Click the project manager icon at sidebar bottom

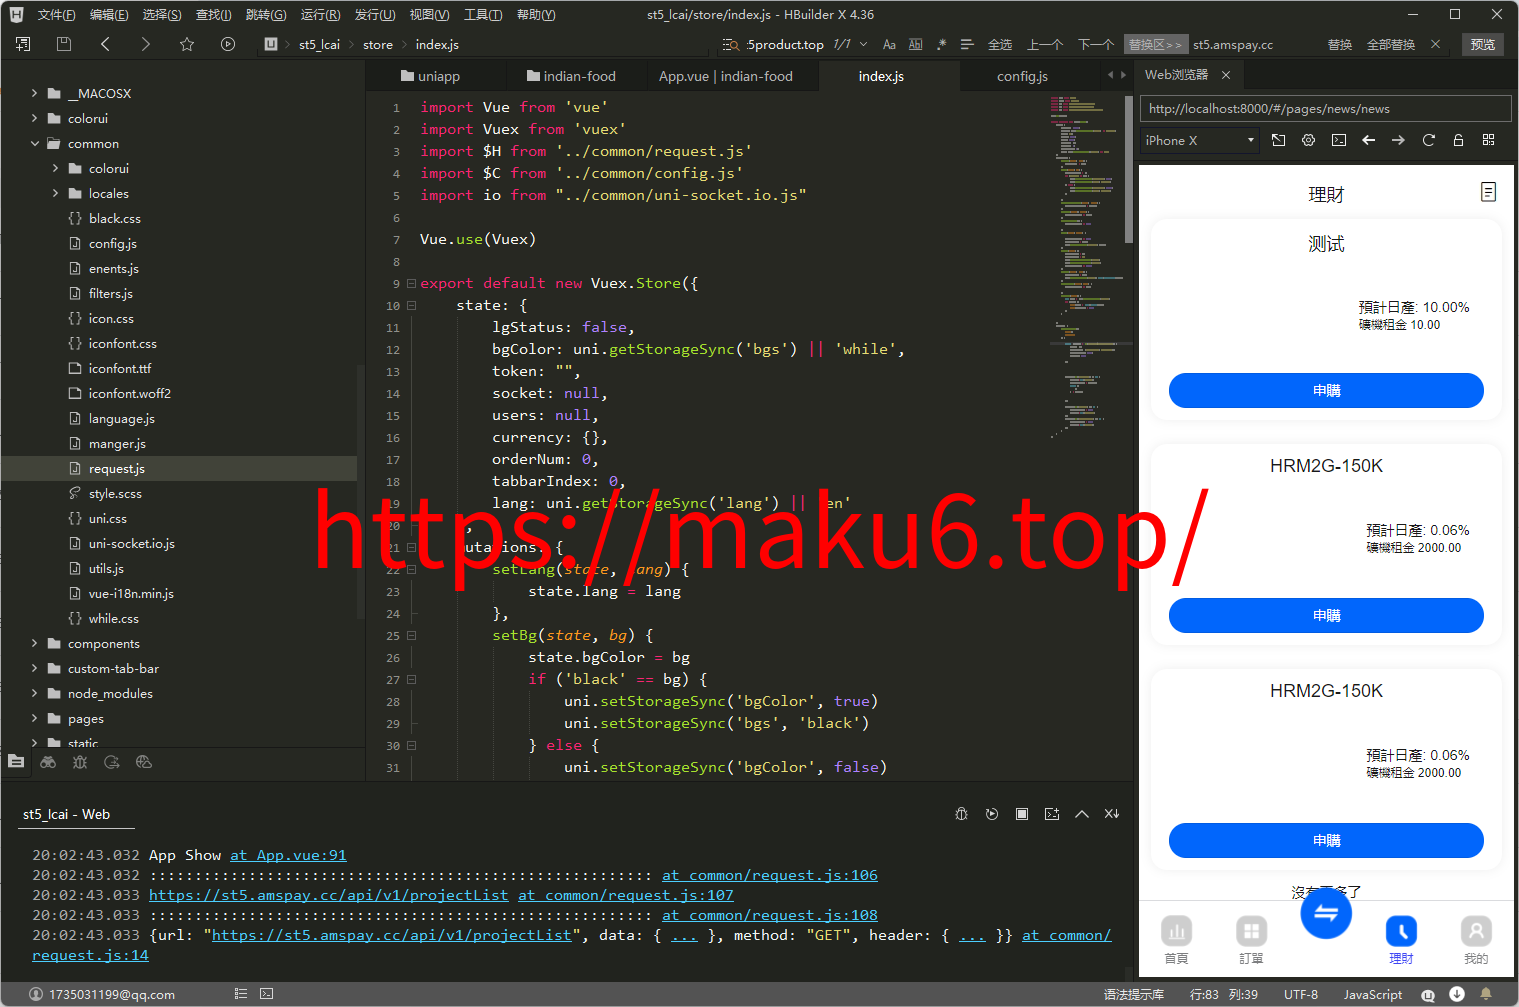click(x=15, y=761)
